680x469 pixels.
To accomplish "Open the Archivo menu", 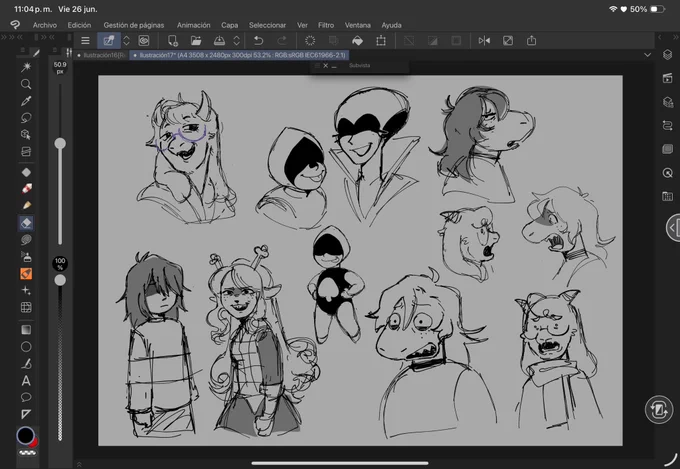I will [45, 25].
